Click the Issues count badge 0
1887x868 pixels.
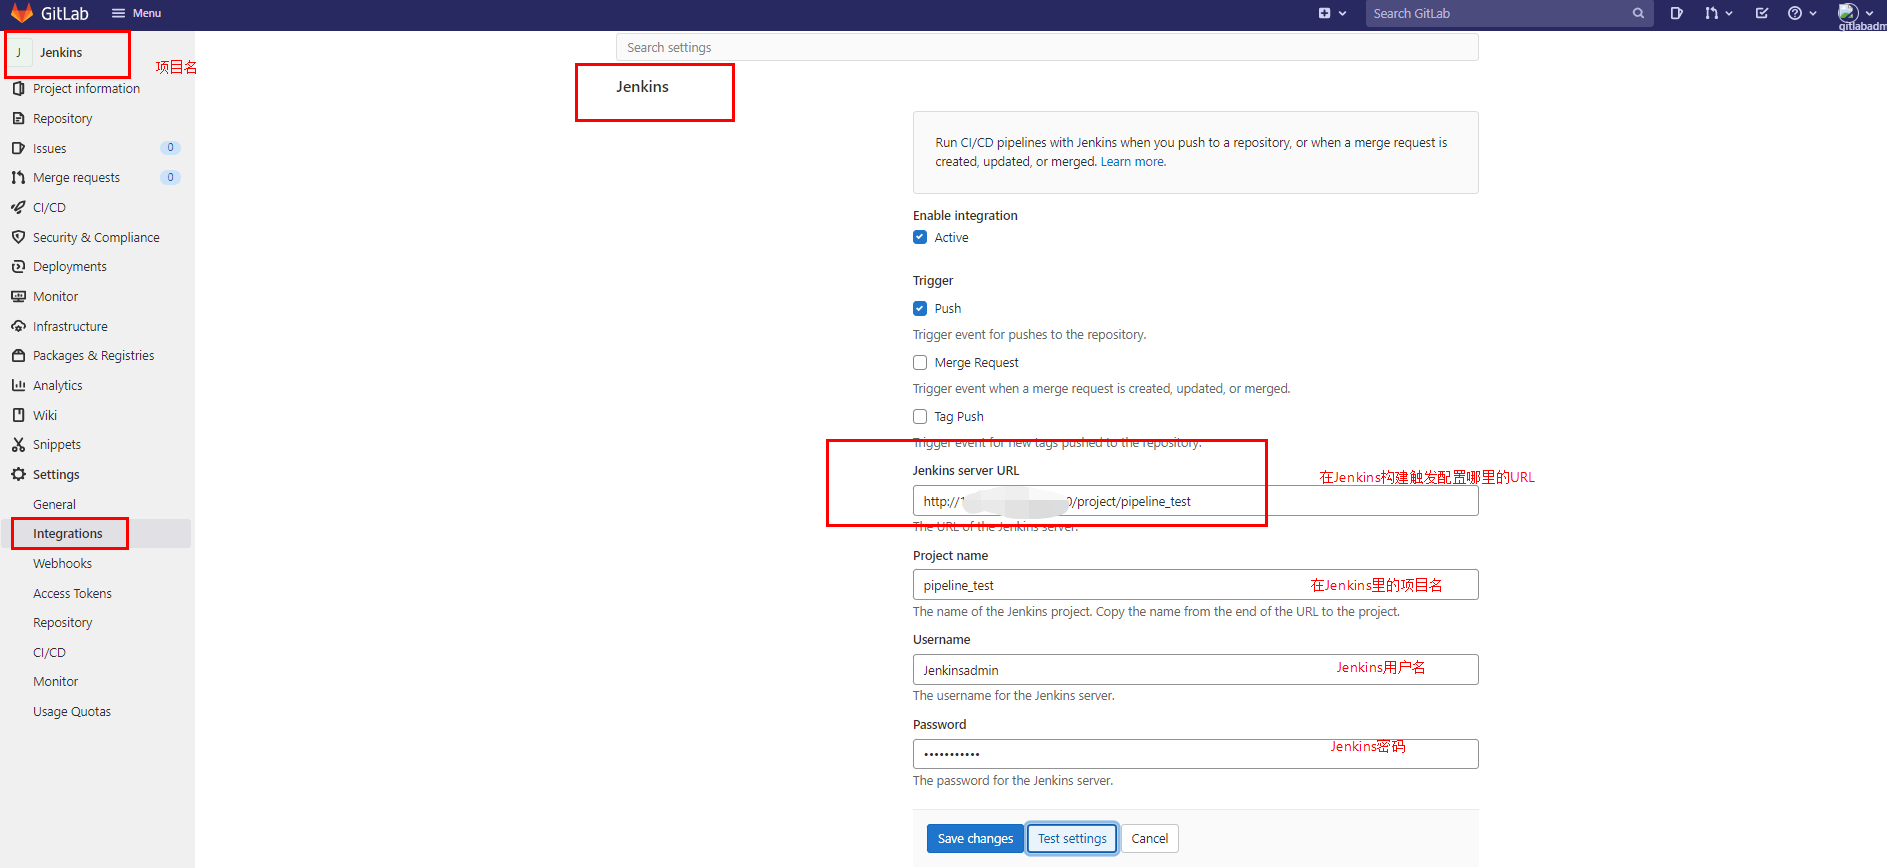[170, 148]
